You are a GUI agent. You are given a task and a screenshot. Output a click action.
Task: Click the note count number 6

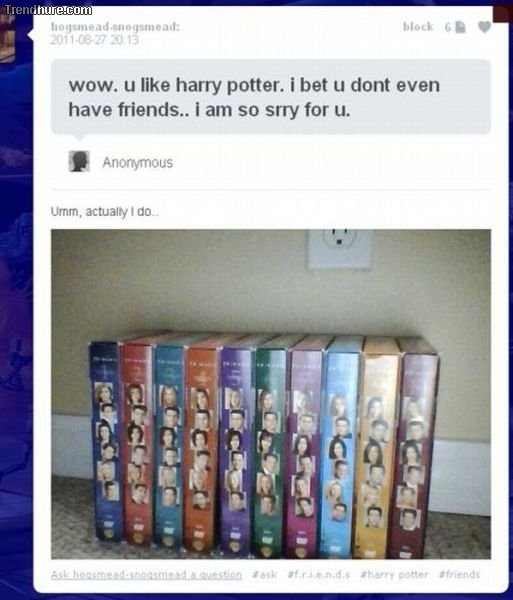(448, 27)
